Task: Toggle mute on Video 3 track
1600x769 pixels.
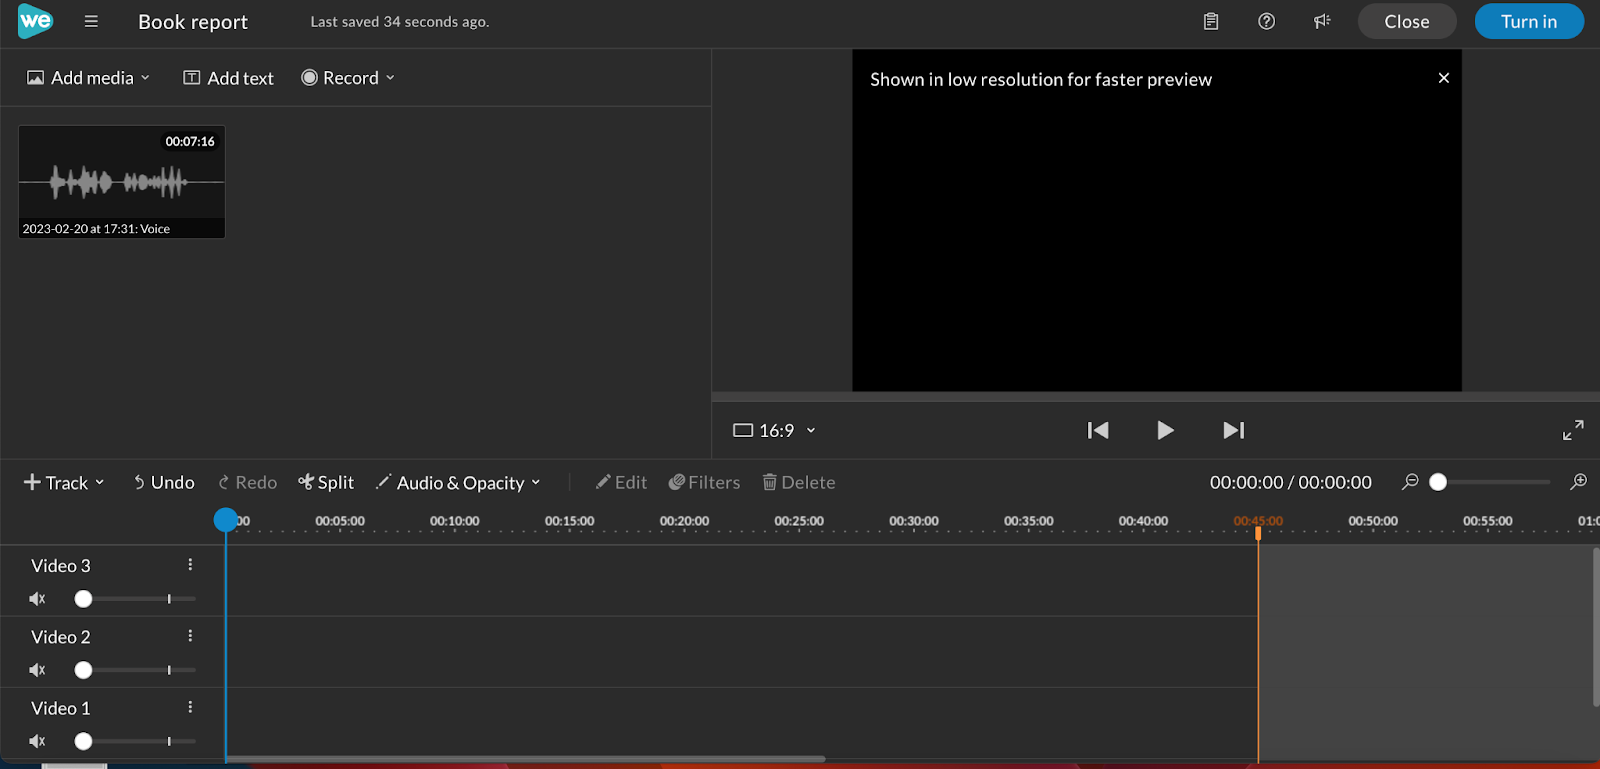Action: 37,599
